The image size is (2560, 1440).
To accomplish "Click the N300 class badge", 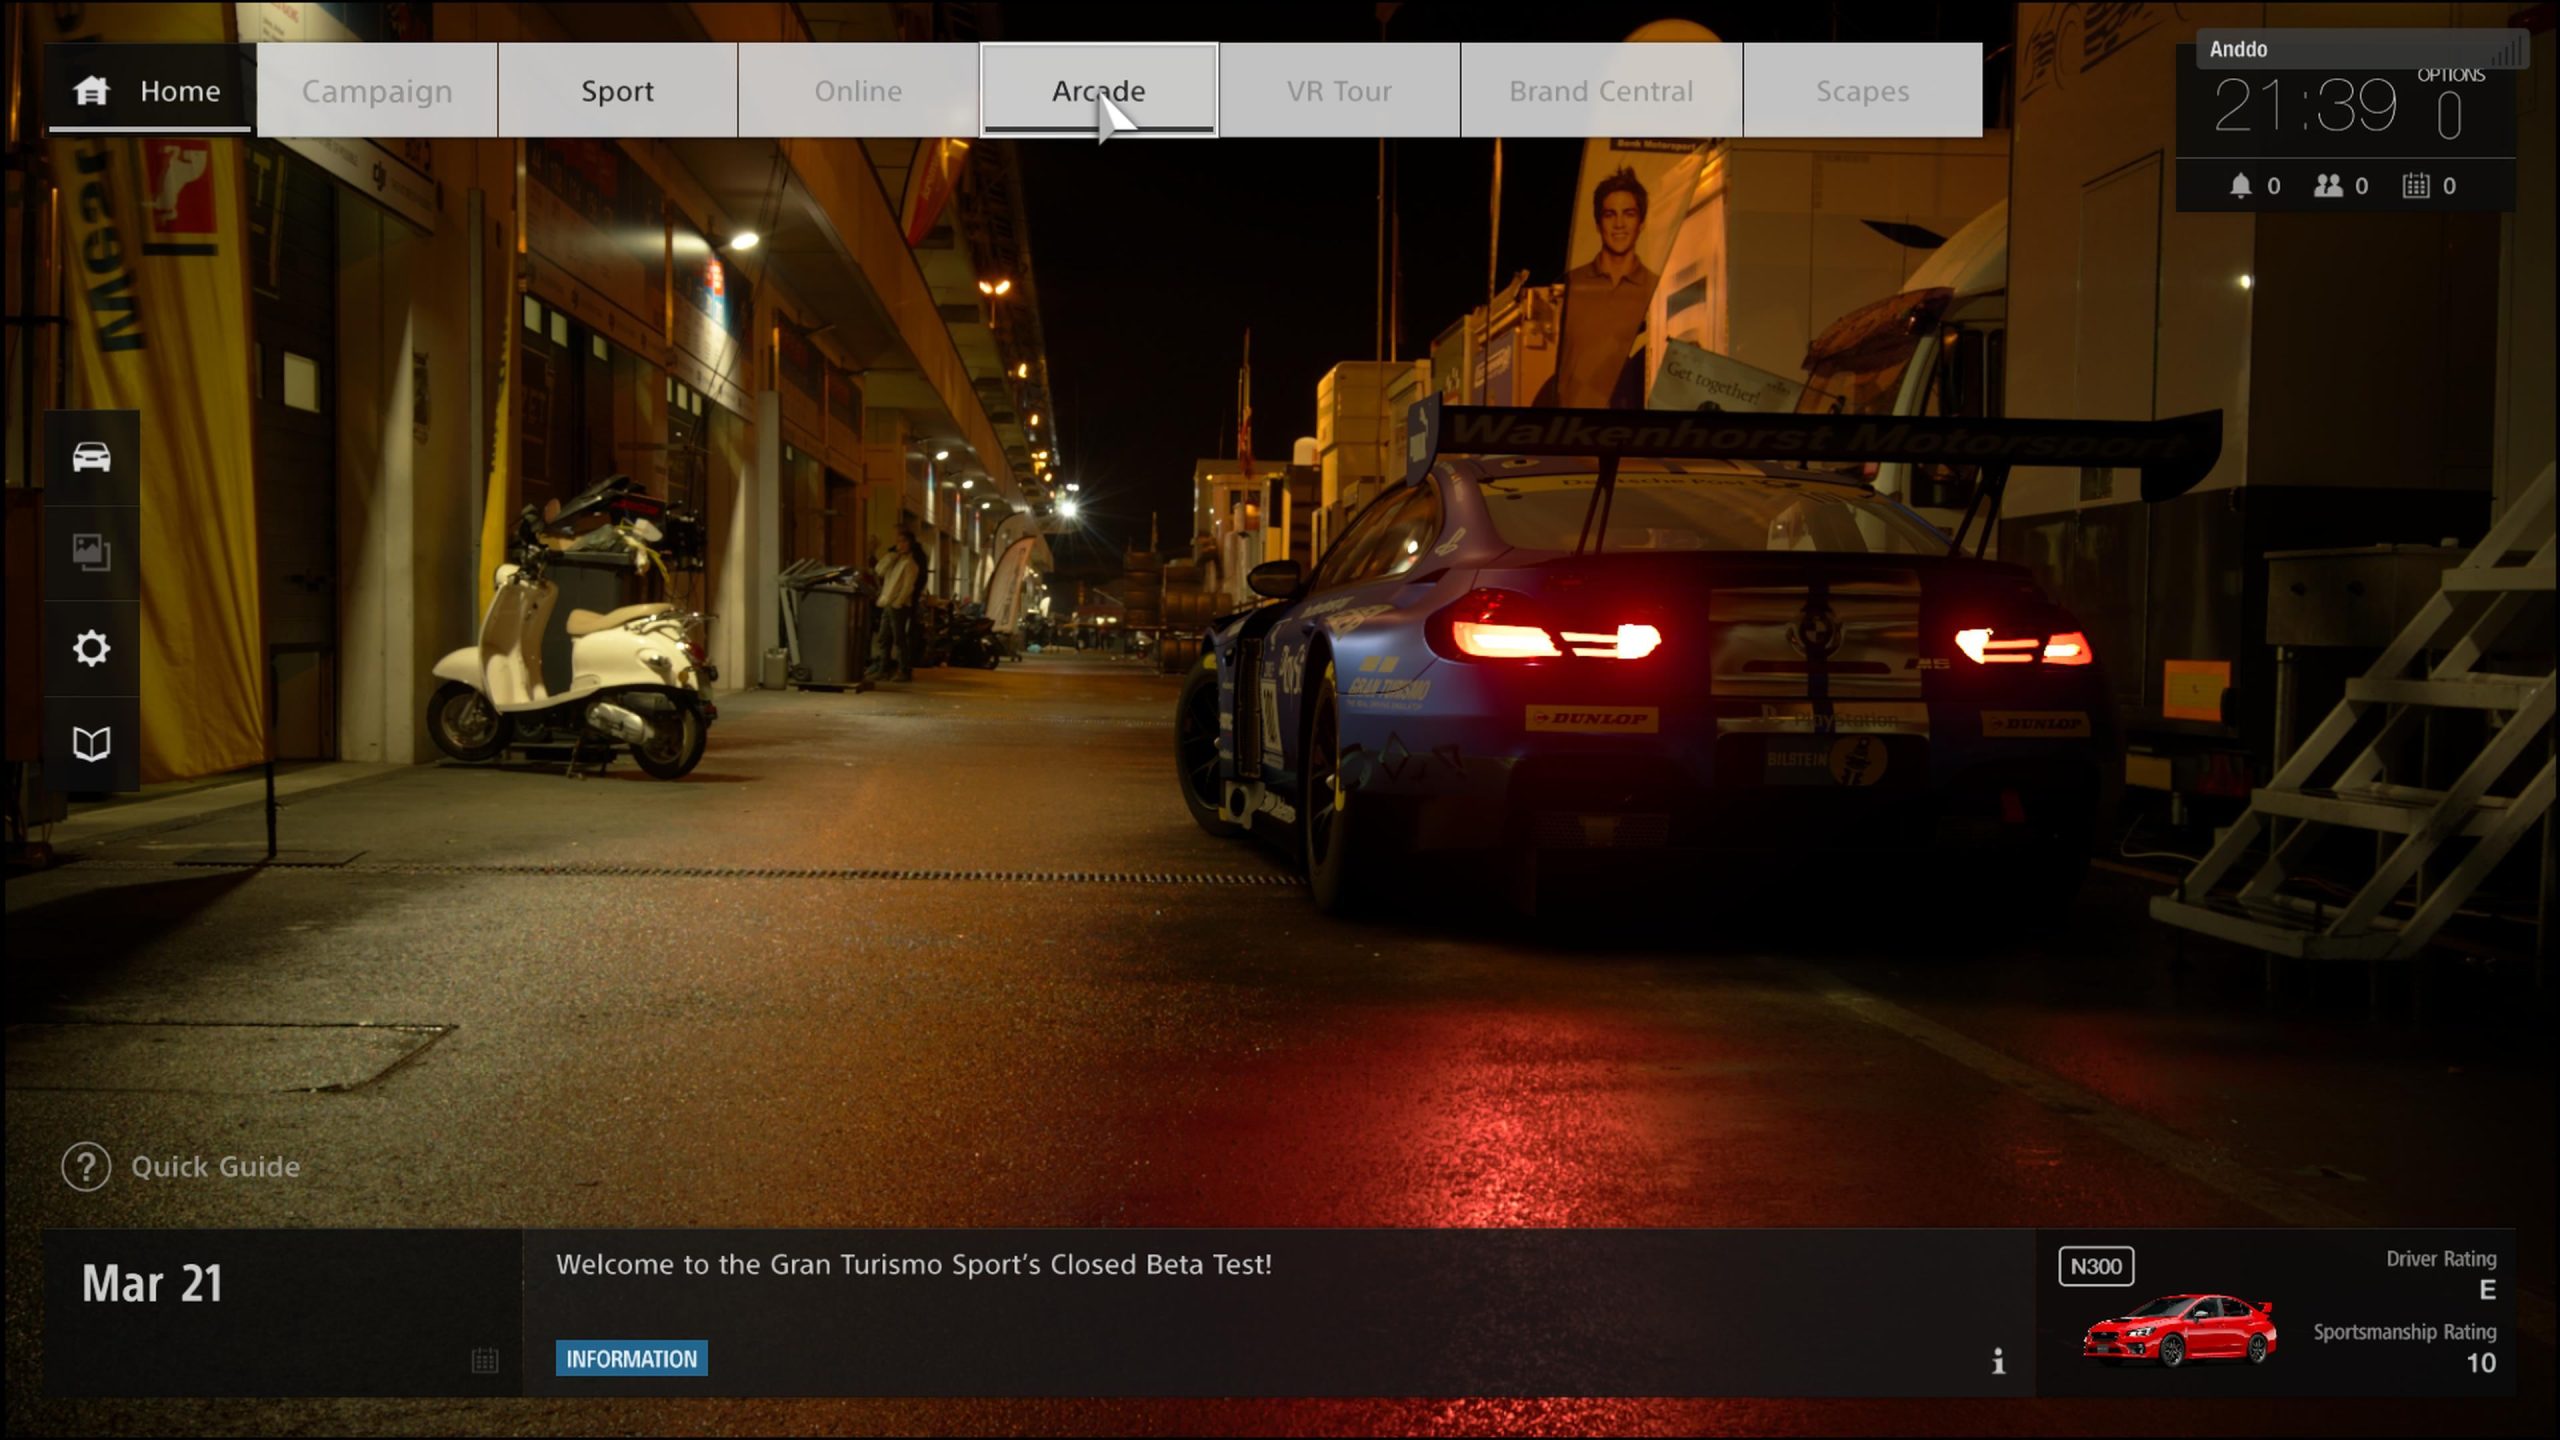I will [2096, 1266].
